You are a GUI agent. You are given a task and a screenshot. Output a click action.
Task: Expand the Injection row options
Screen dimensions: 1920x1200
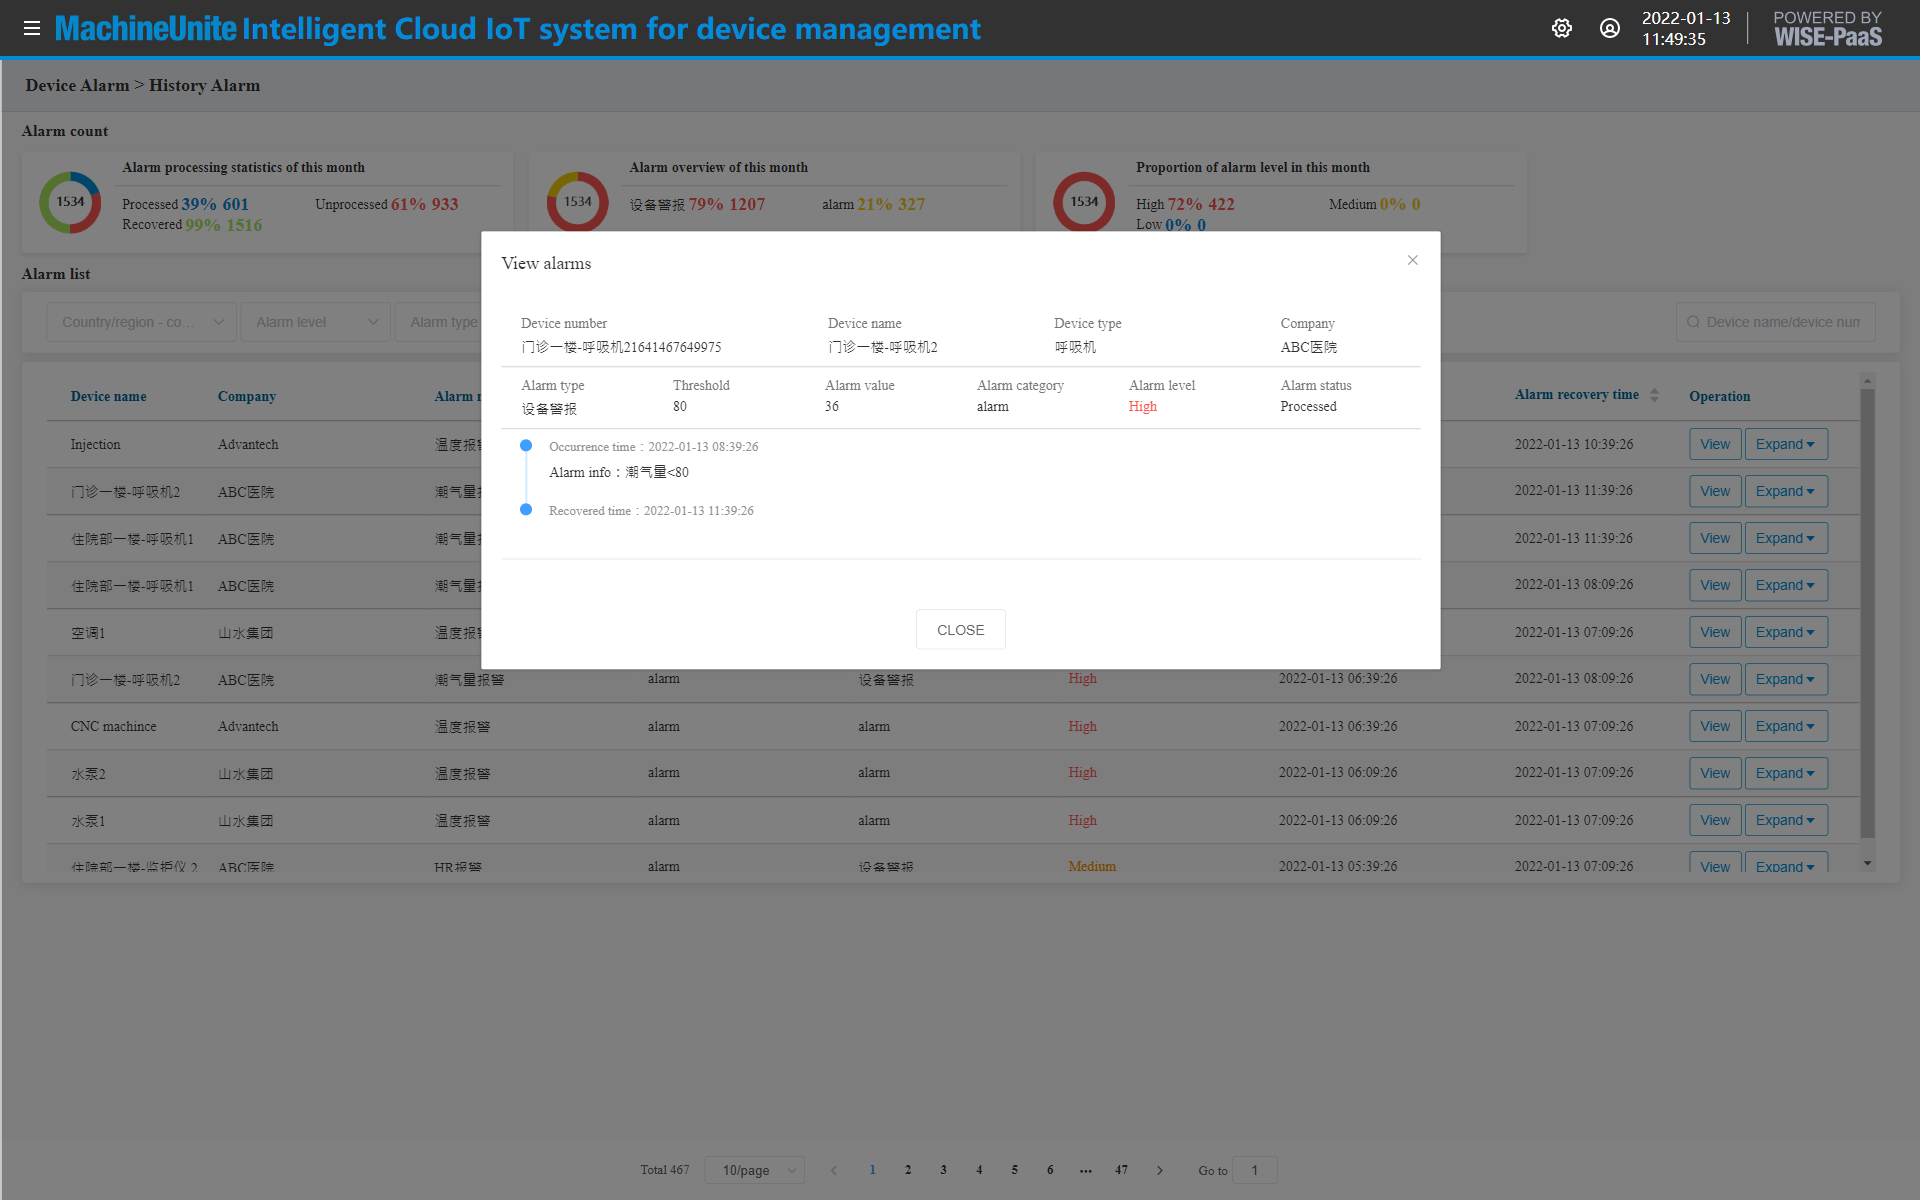(1785, 444)
